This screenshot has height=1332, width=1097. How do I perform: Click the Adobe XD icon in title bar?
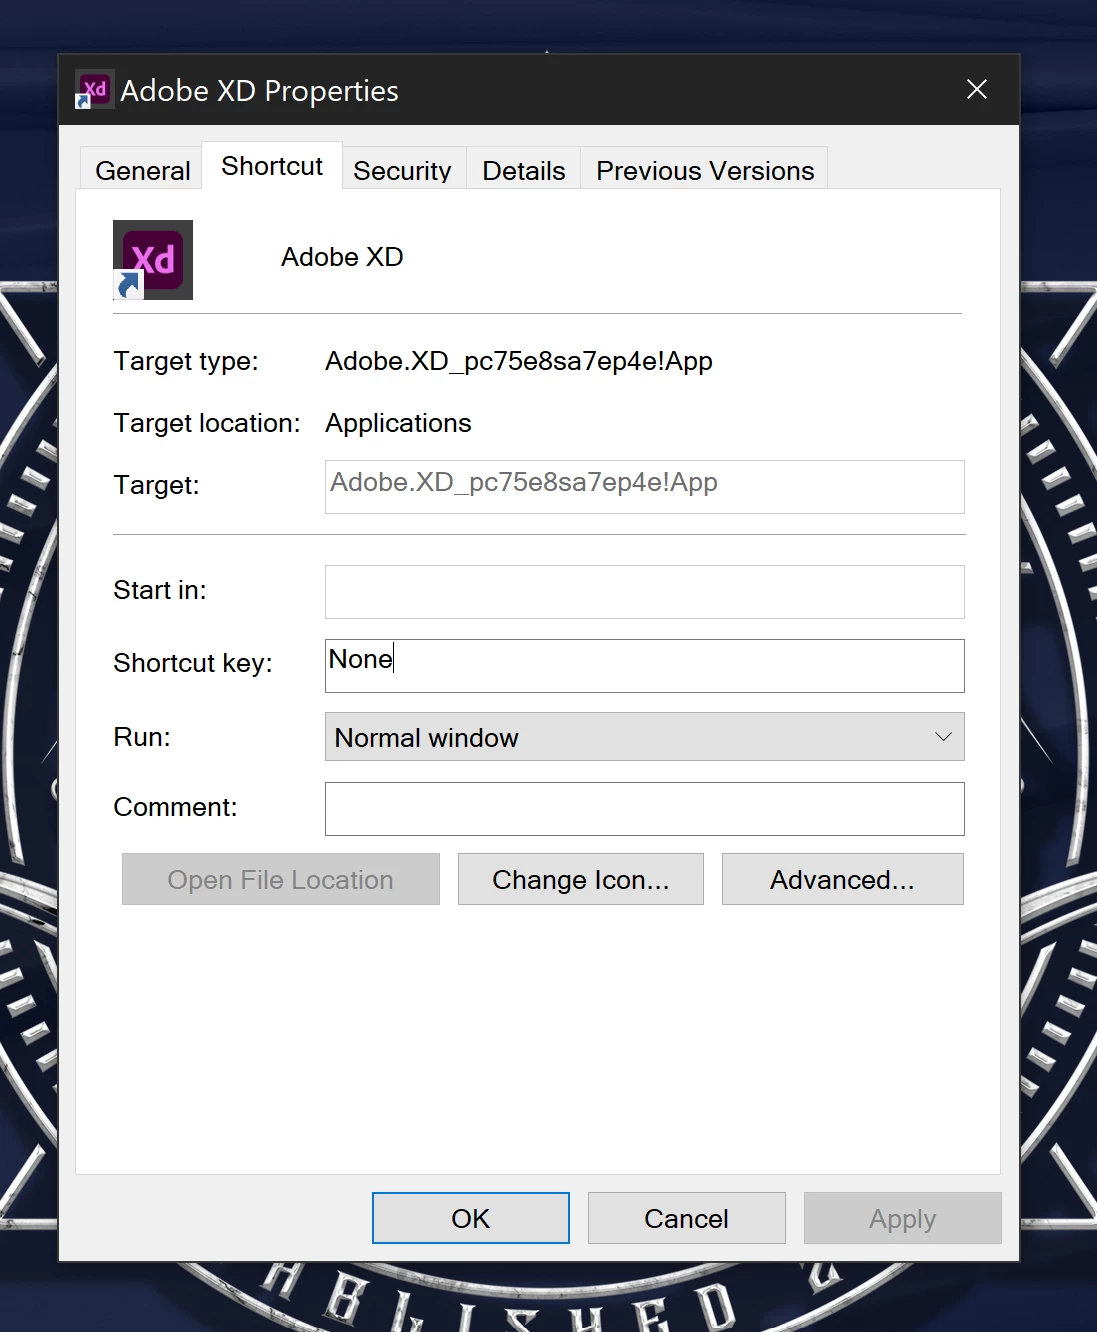tap(94, 90)
